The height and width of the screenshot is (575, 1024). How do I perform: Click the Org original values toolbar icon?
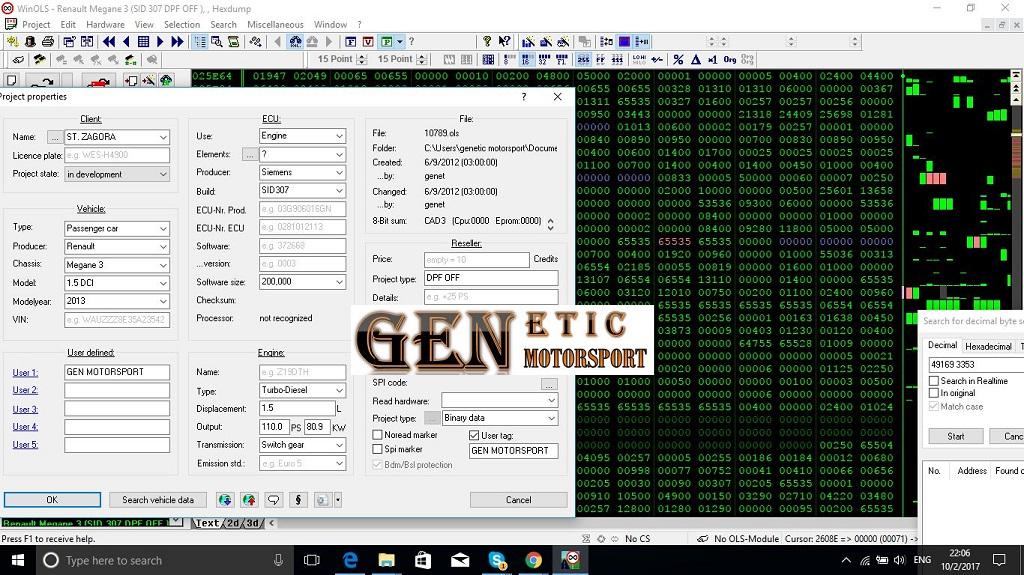pos(730,60)
